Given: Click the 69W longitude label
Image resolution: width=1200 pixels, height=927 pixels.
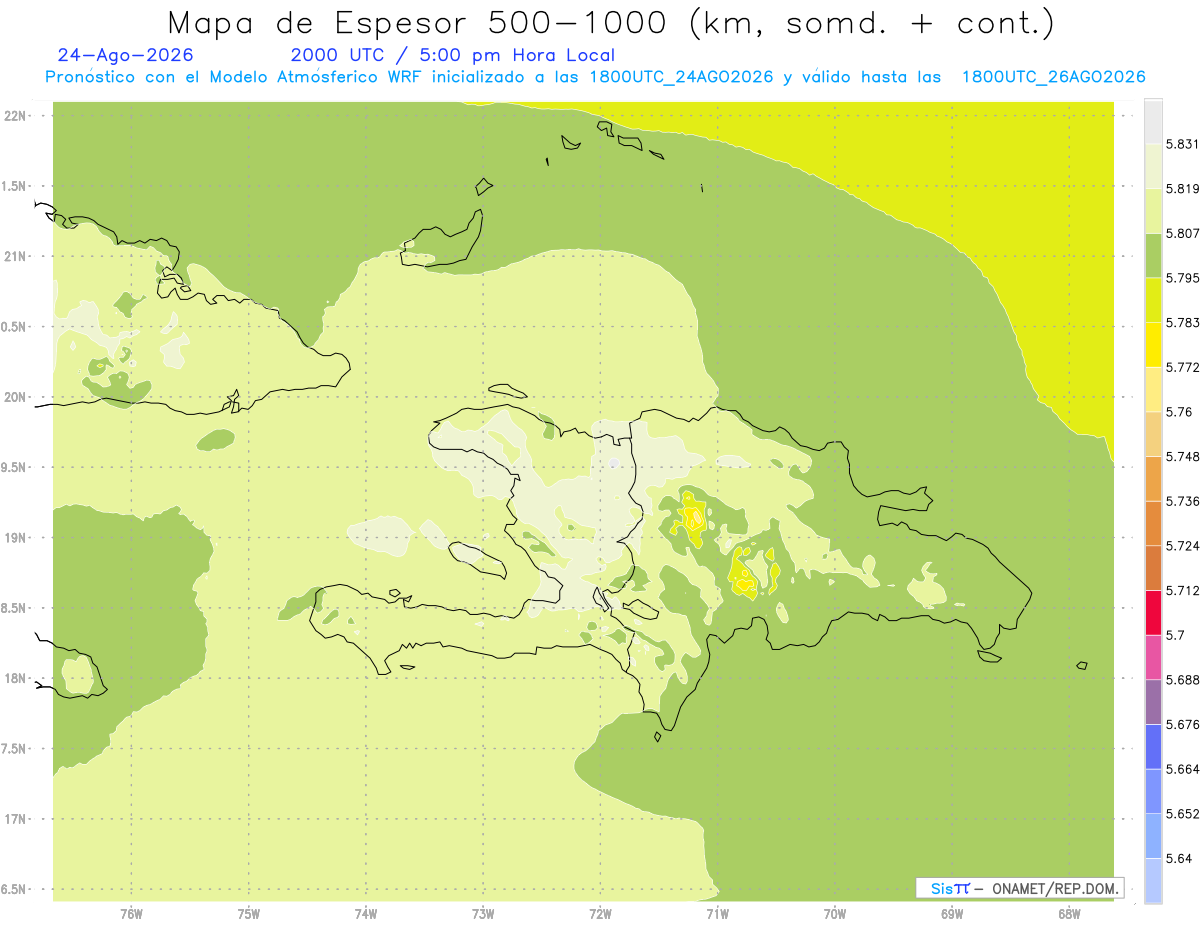Looking at the screenshot, I should pyautogui.click(x=952, y=914).
